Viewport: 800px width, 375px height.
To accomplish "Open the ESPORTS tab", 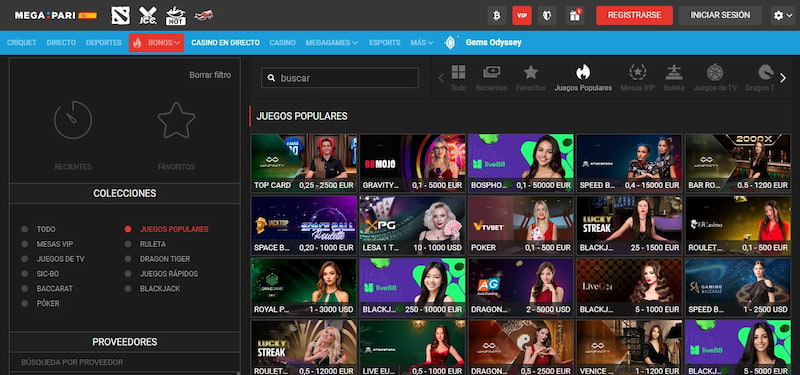I will (x=385, y=43).
